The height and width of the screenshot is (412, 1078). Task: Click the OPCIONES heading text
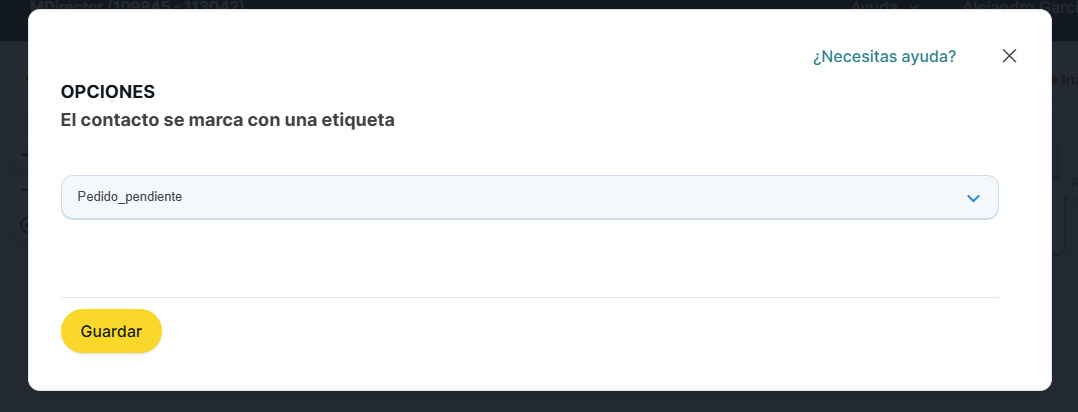pyautogui.click(x=108, y=92)
